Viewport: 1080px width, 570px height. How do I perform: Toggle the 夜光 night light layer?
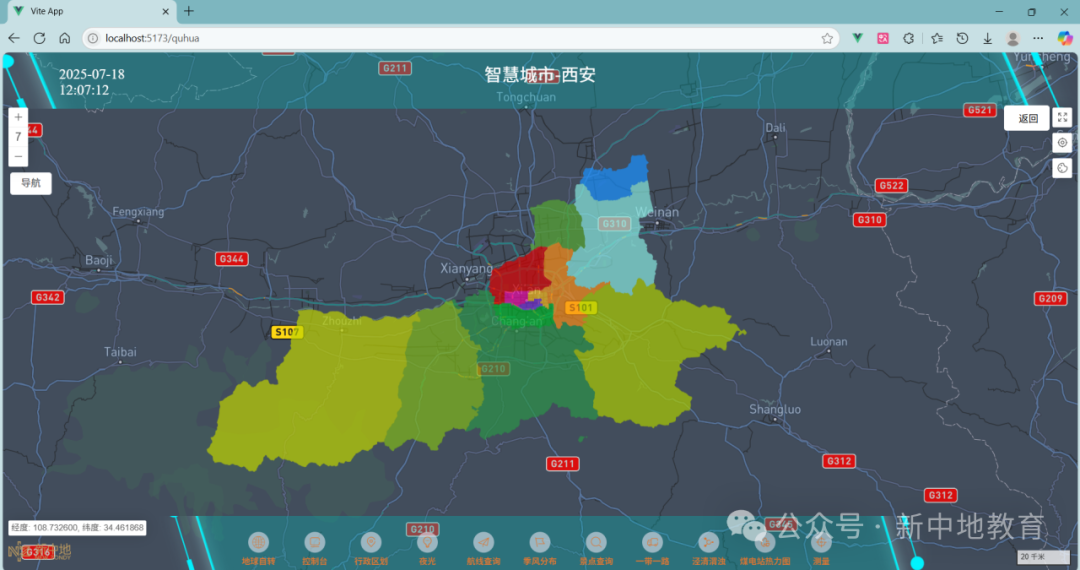coord(427,549)
